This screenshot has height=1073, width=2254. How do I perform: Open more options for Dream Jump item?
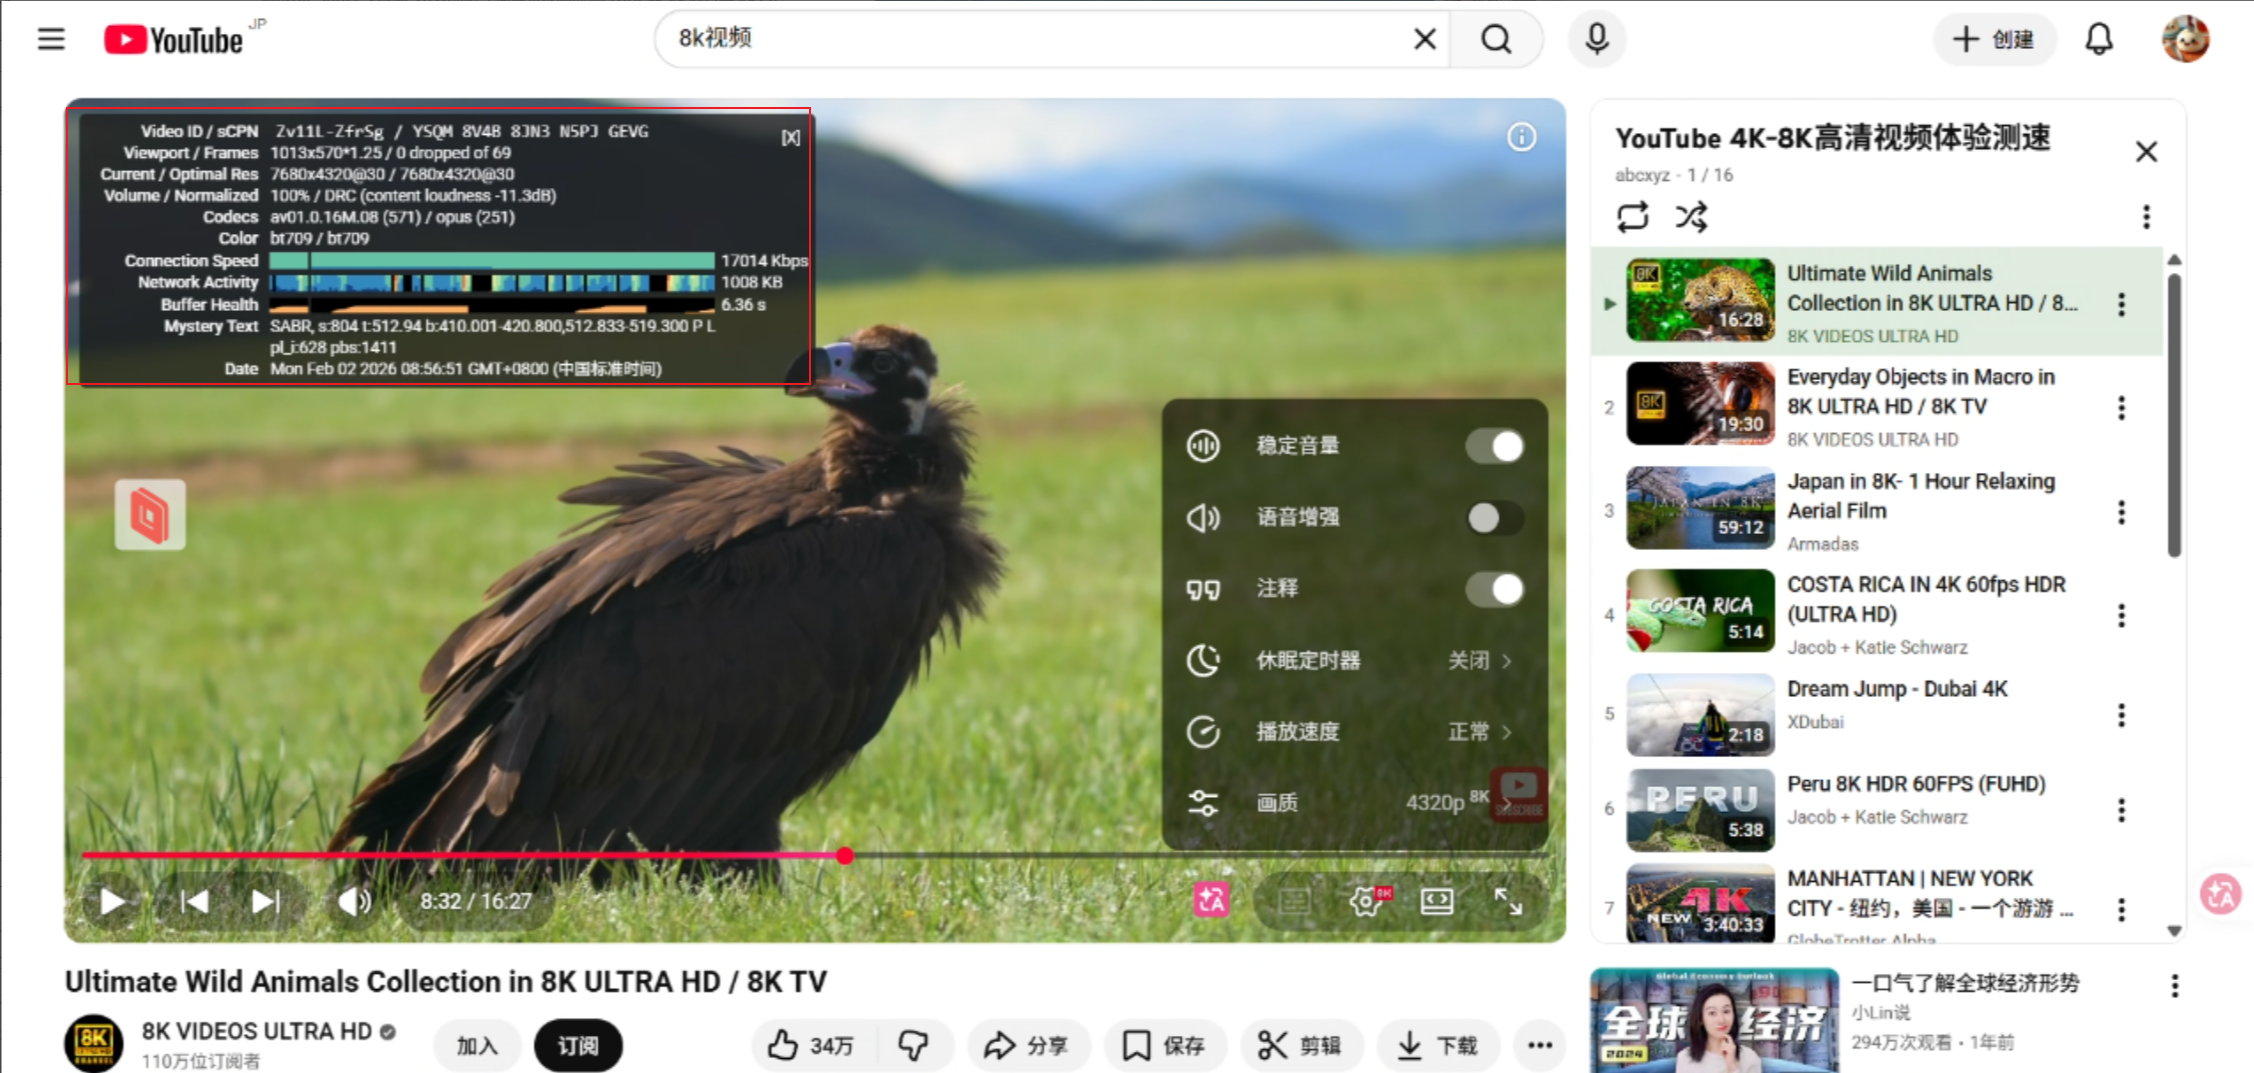point(2121,714)
